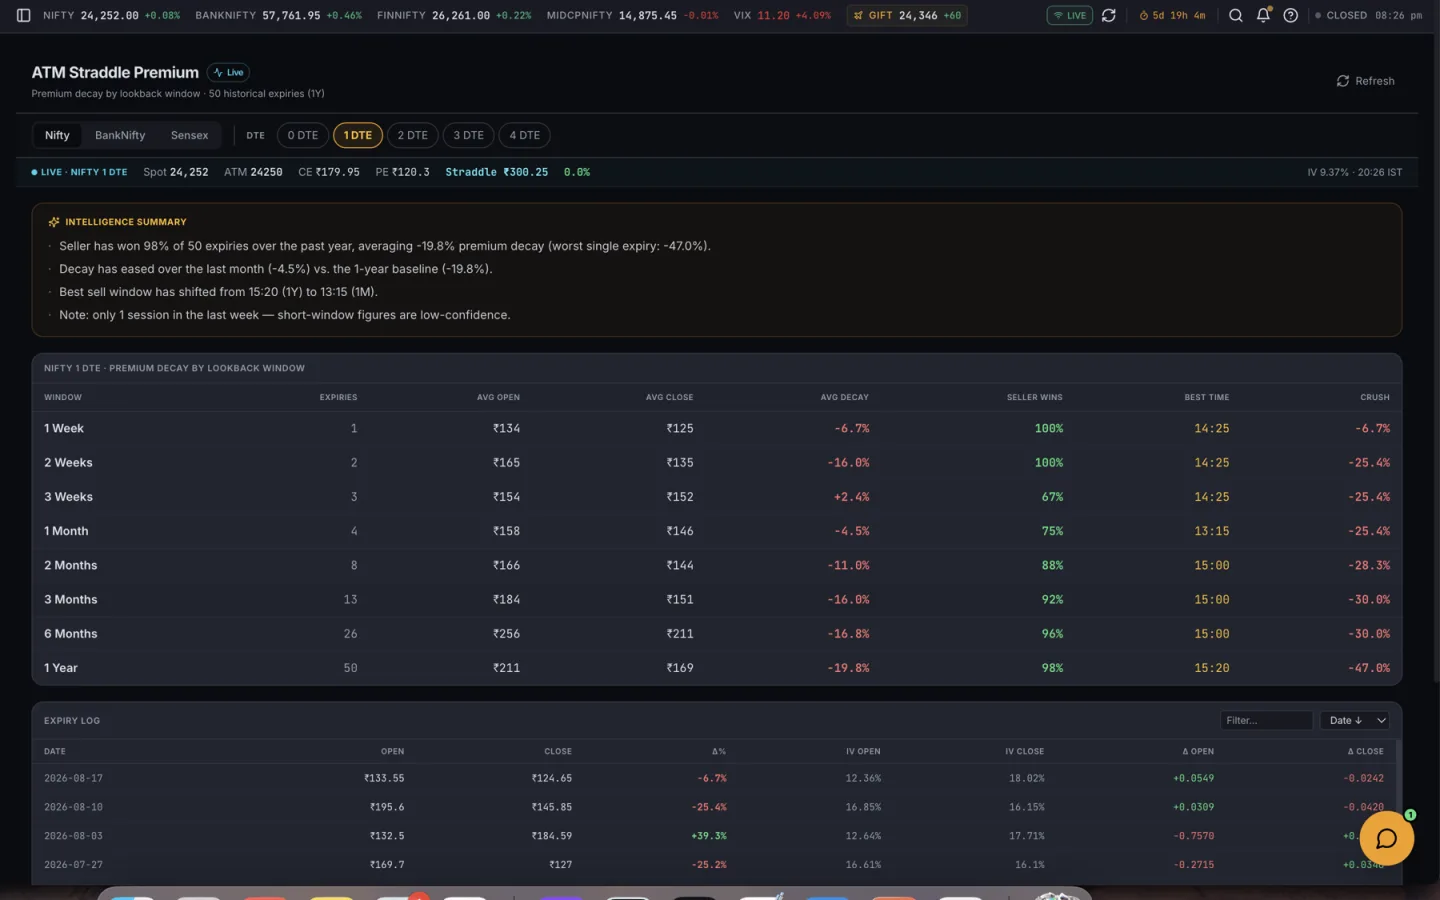This screenshot has width=1440, height=900.
Task: Select the 3 Weeks row
Action: pyautogui.click(x=716, y=497)
